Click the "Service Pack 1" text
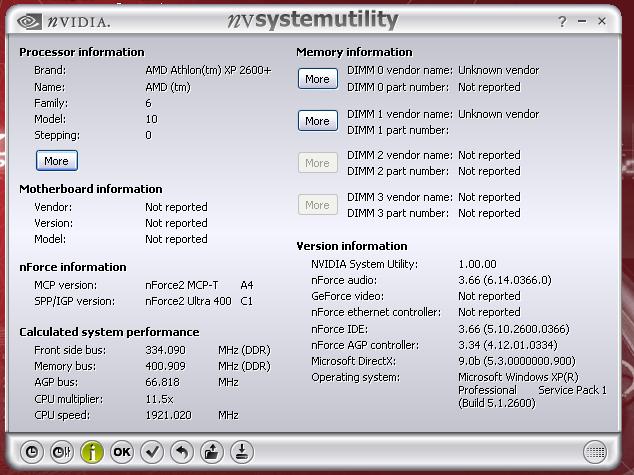The image size is (634, 475). pos(573,391)
